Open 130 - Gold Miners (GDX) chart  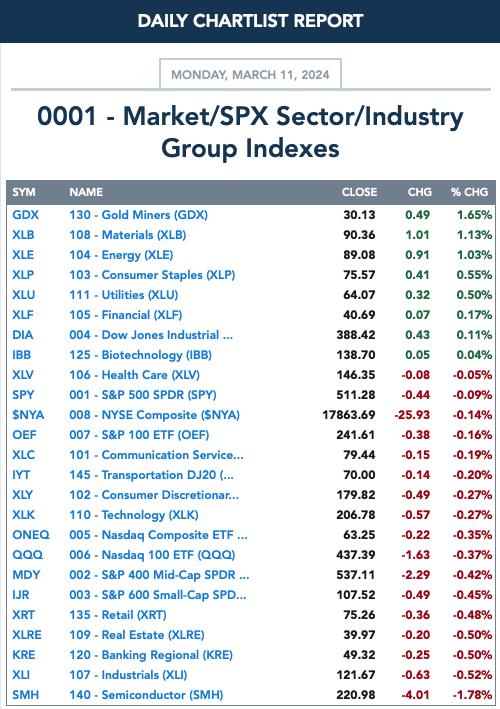coord(138,215)
